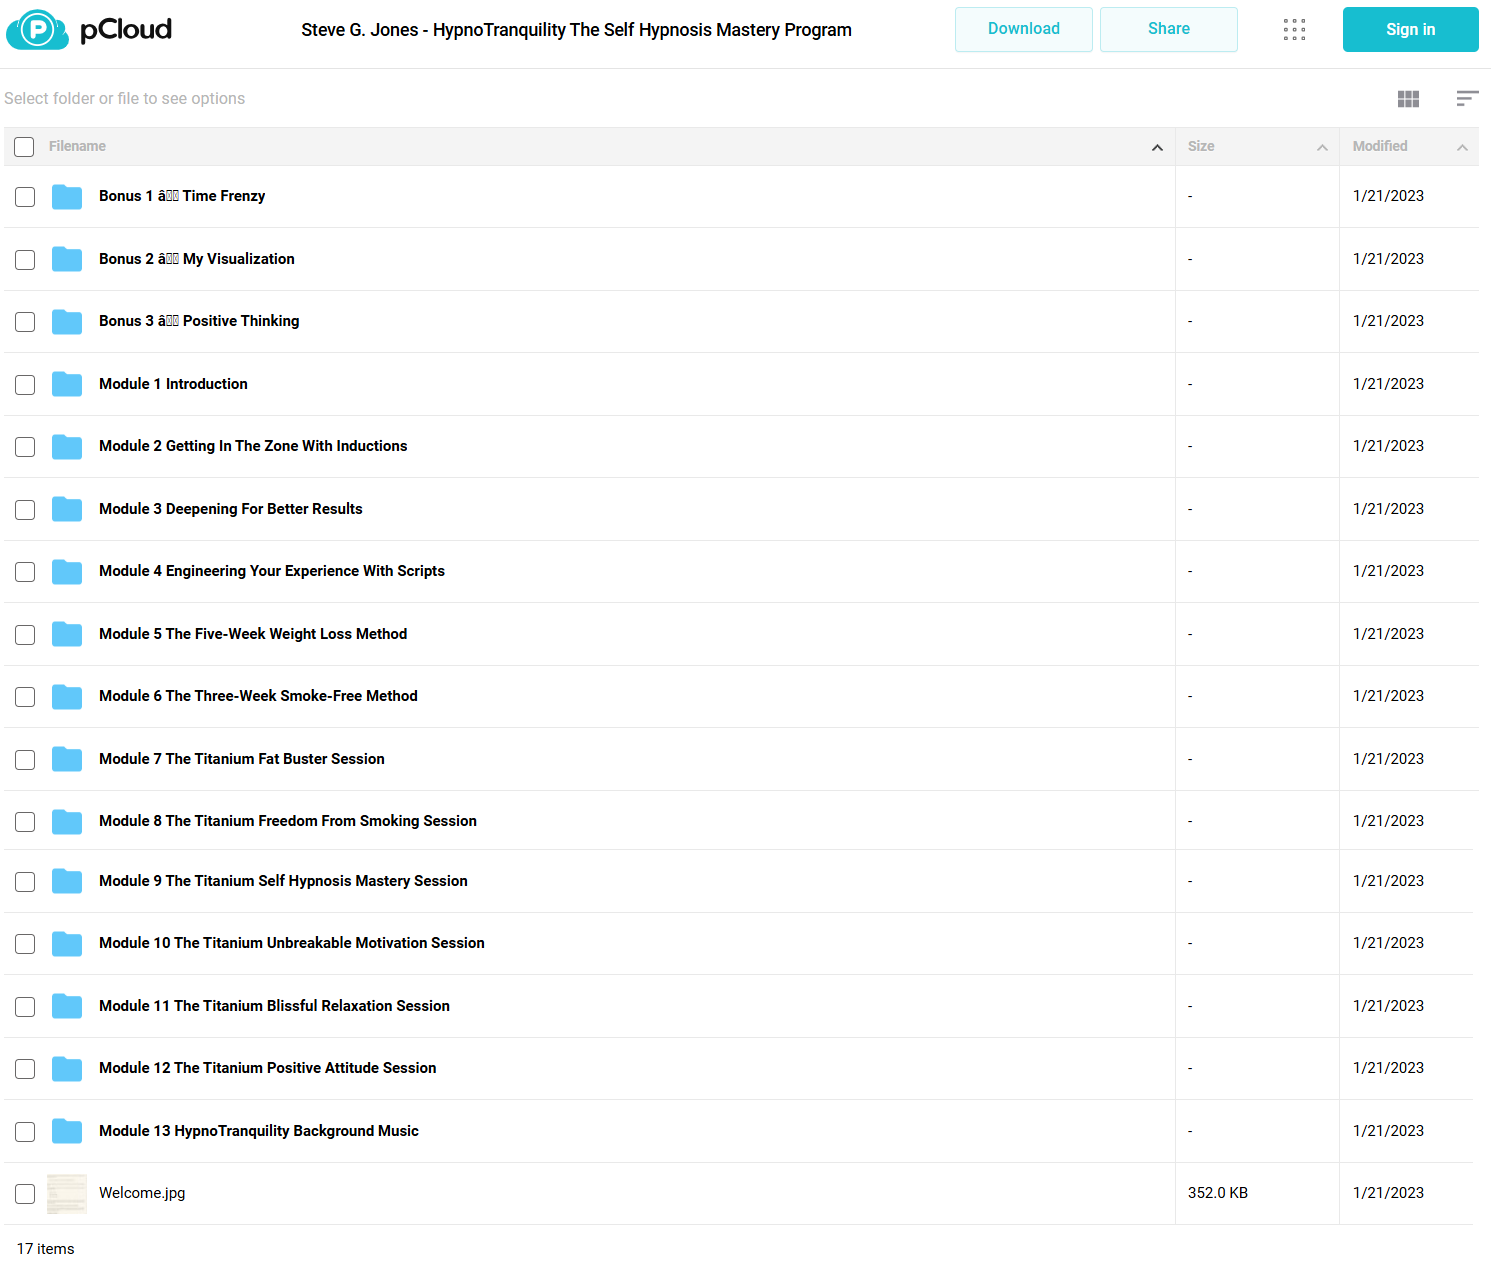Click folder icon for Module 9 Self Hypnosis Mastery
This screenshot has height=1265, width=1491.
67,881
